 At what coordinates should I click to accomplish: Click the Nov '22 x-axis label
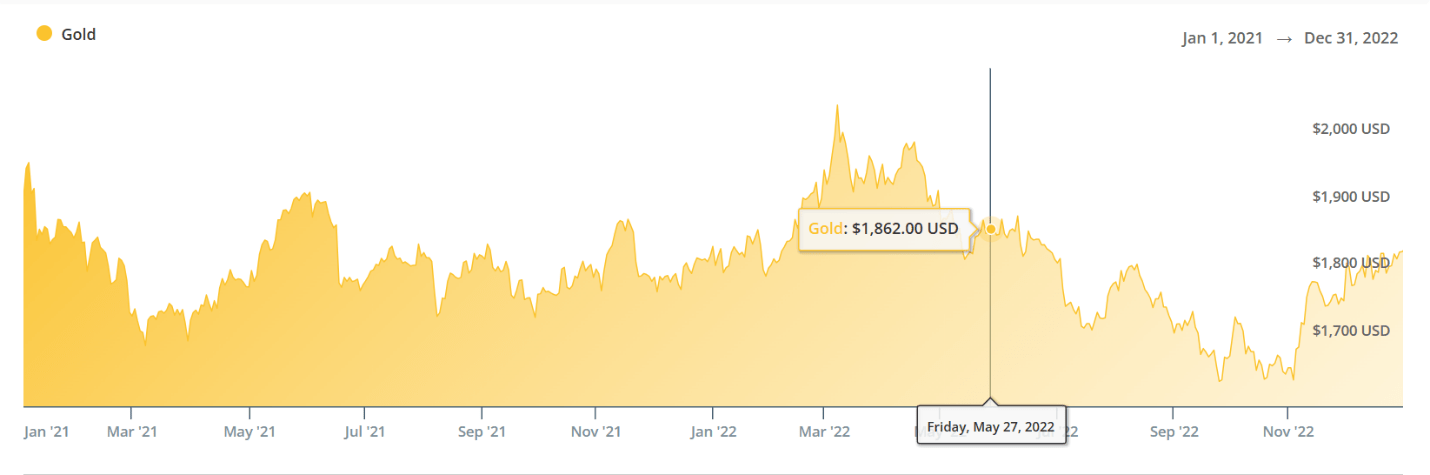click(x=1288, y=432)
